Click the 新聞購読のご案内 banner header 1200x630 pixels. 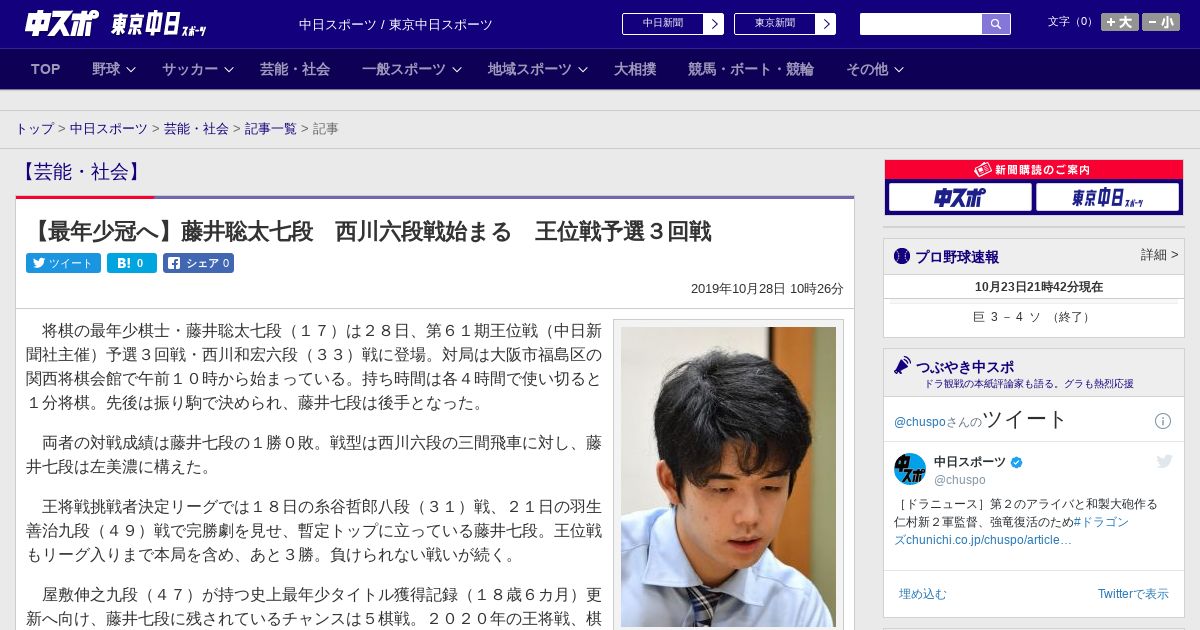pos(1034,170)
